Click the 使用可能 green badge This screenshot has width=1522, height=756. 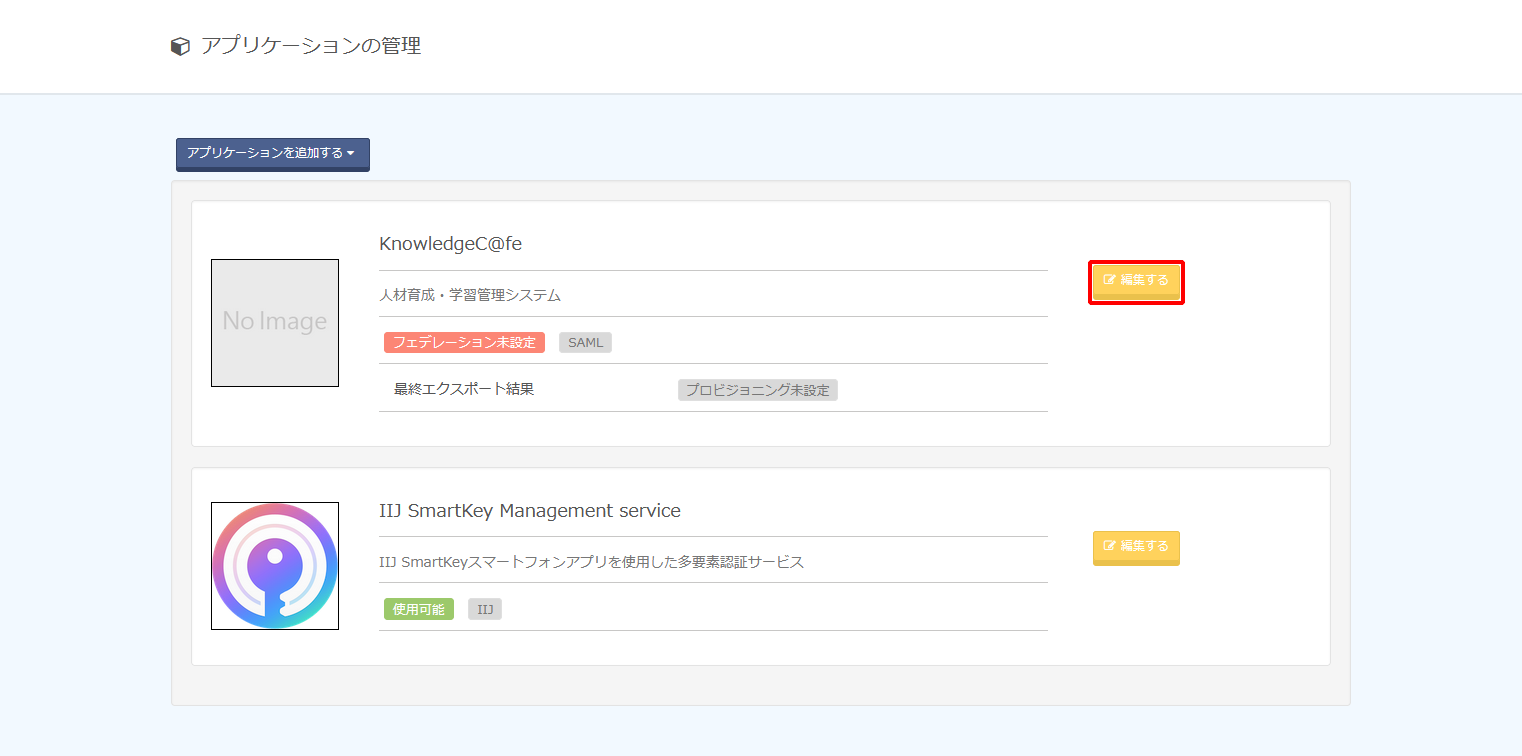coord(418,609)
